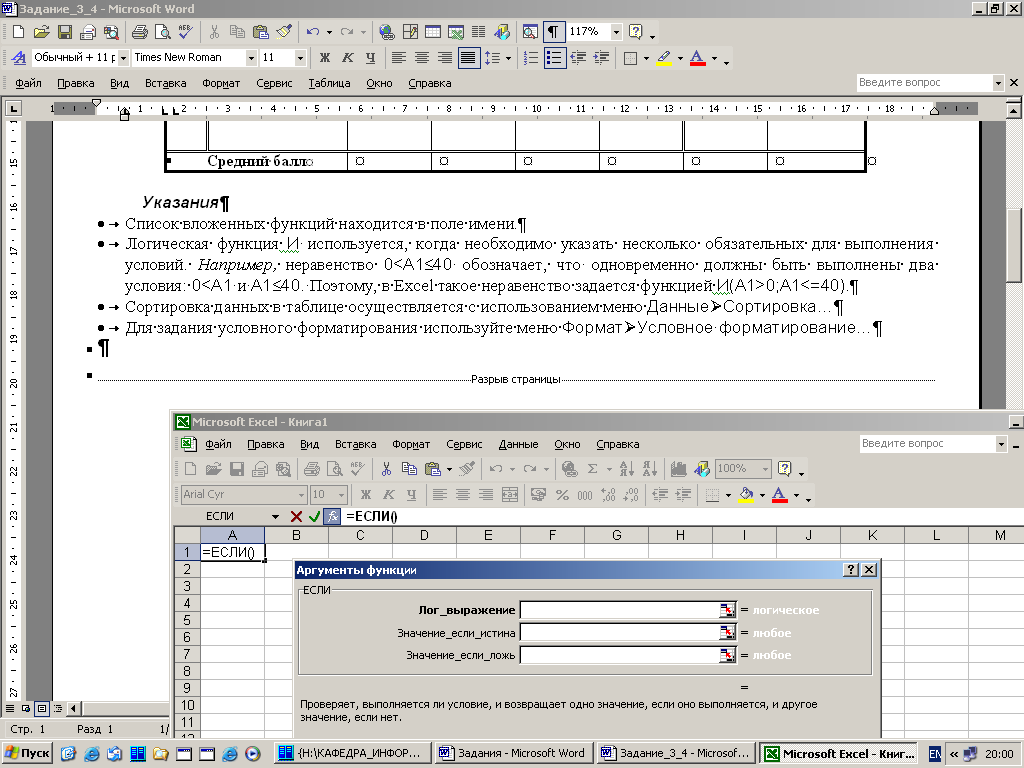Toggle Underline (Ч) in Word toolbar
The image size is (1024, 768).
click(370, 57)
